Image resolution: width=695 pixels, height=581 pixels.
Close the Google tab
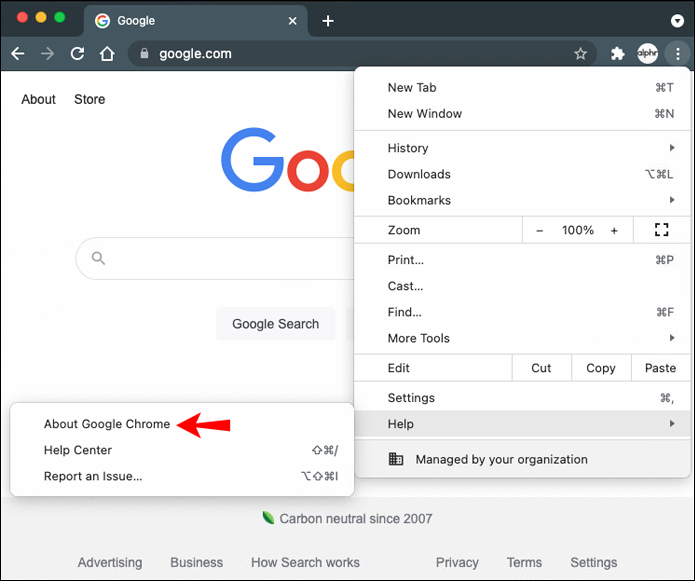[293, 21]
